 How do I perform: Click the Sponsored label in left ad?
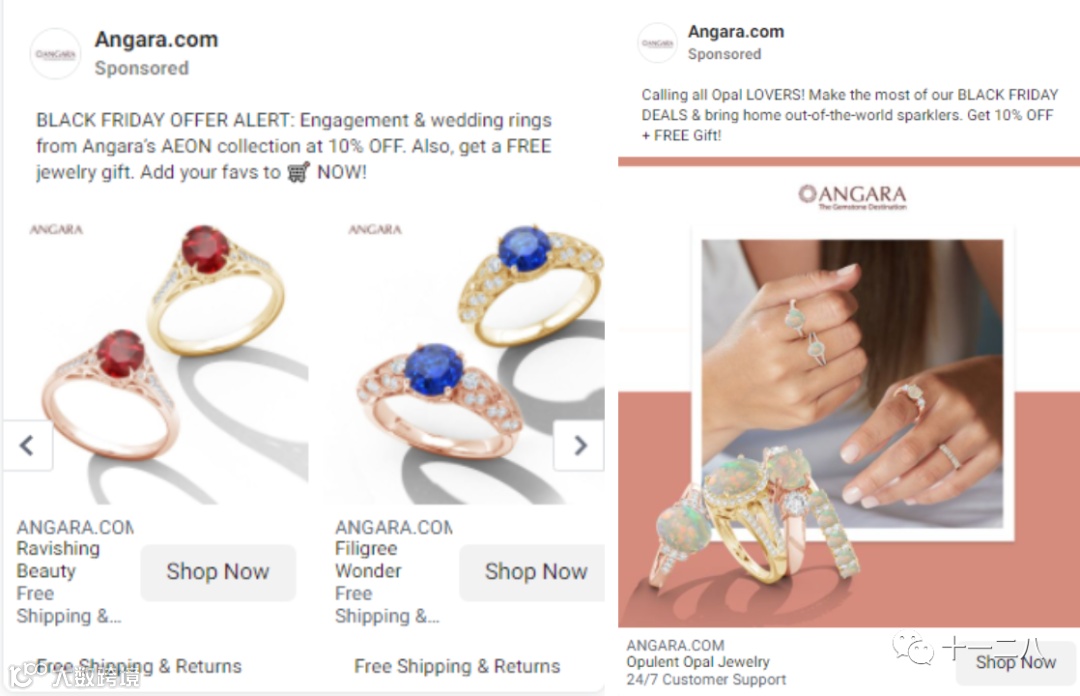[x=141, y=68]
